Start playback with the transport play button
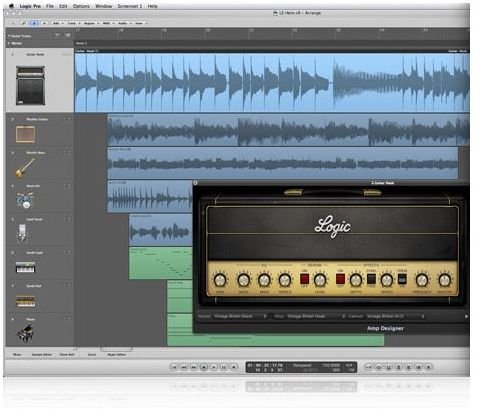 coord(214,367)
